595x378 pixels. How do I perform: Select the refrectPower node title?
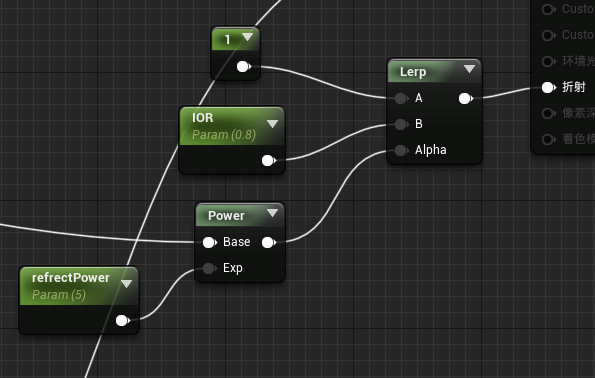click(71, 278)
